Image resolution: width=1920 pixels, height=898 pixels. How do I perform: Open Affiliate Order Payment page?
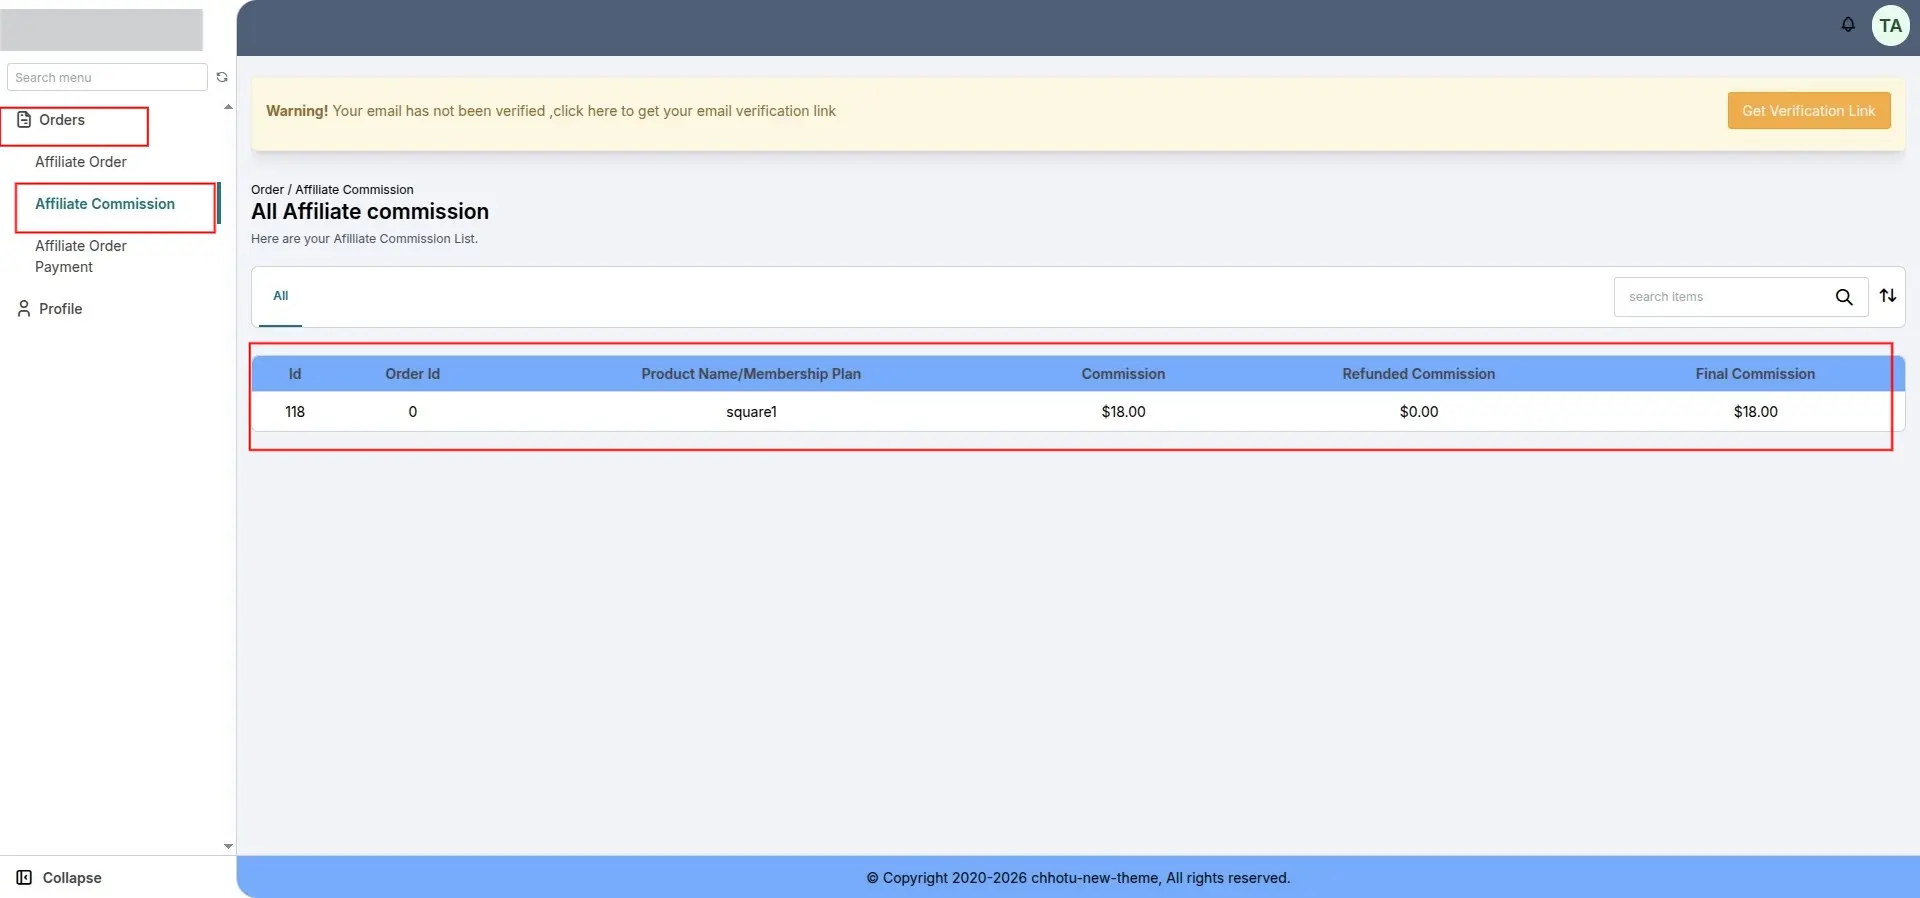tap(81, 256)
